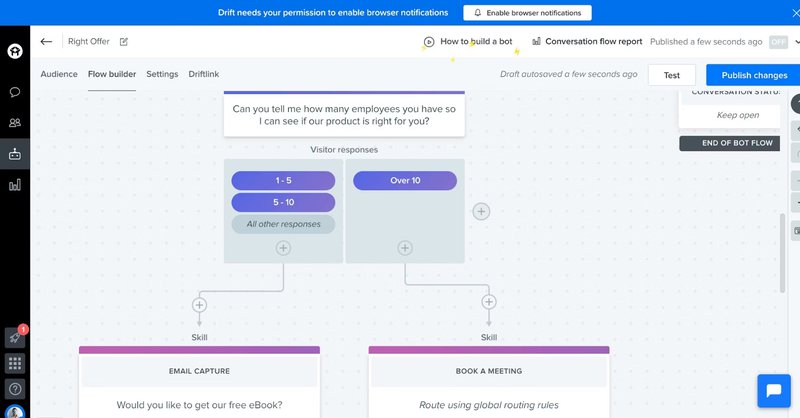Go back using the left arrow
Viewport: 800px width, 418px height.
[46, 42]
